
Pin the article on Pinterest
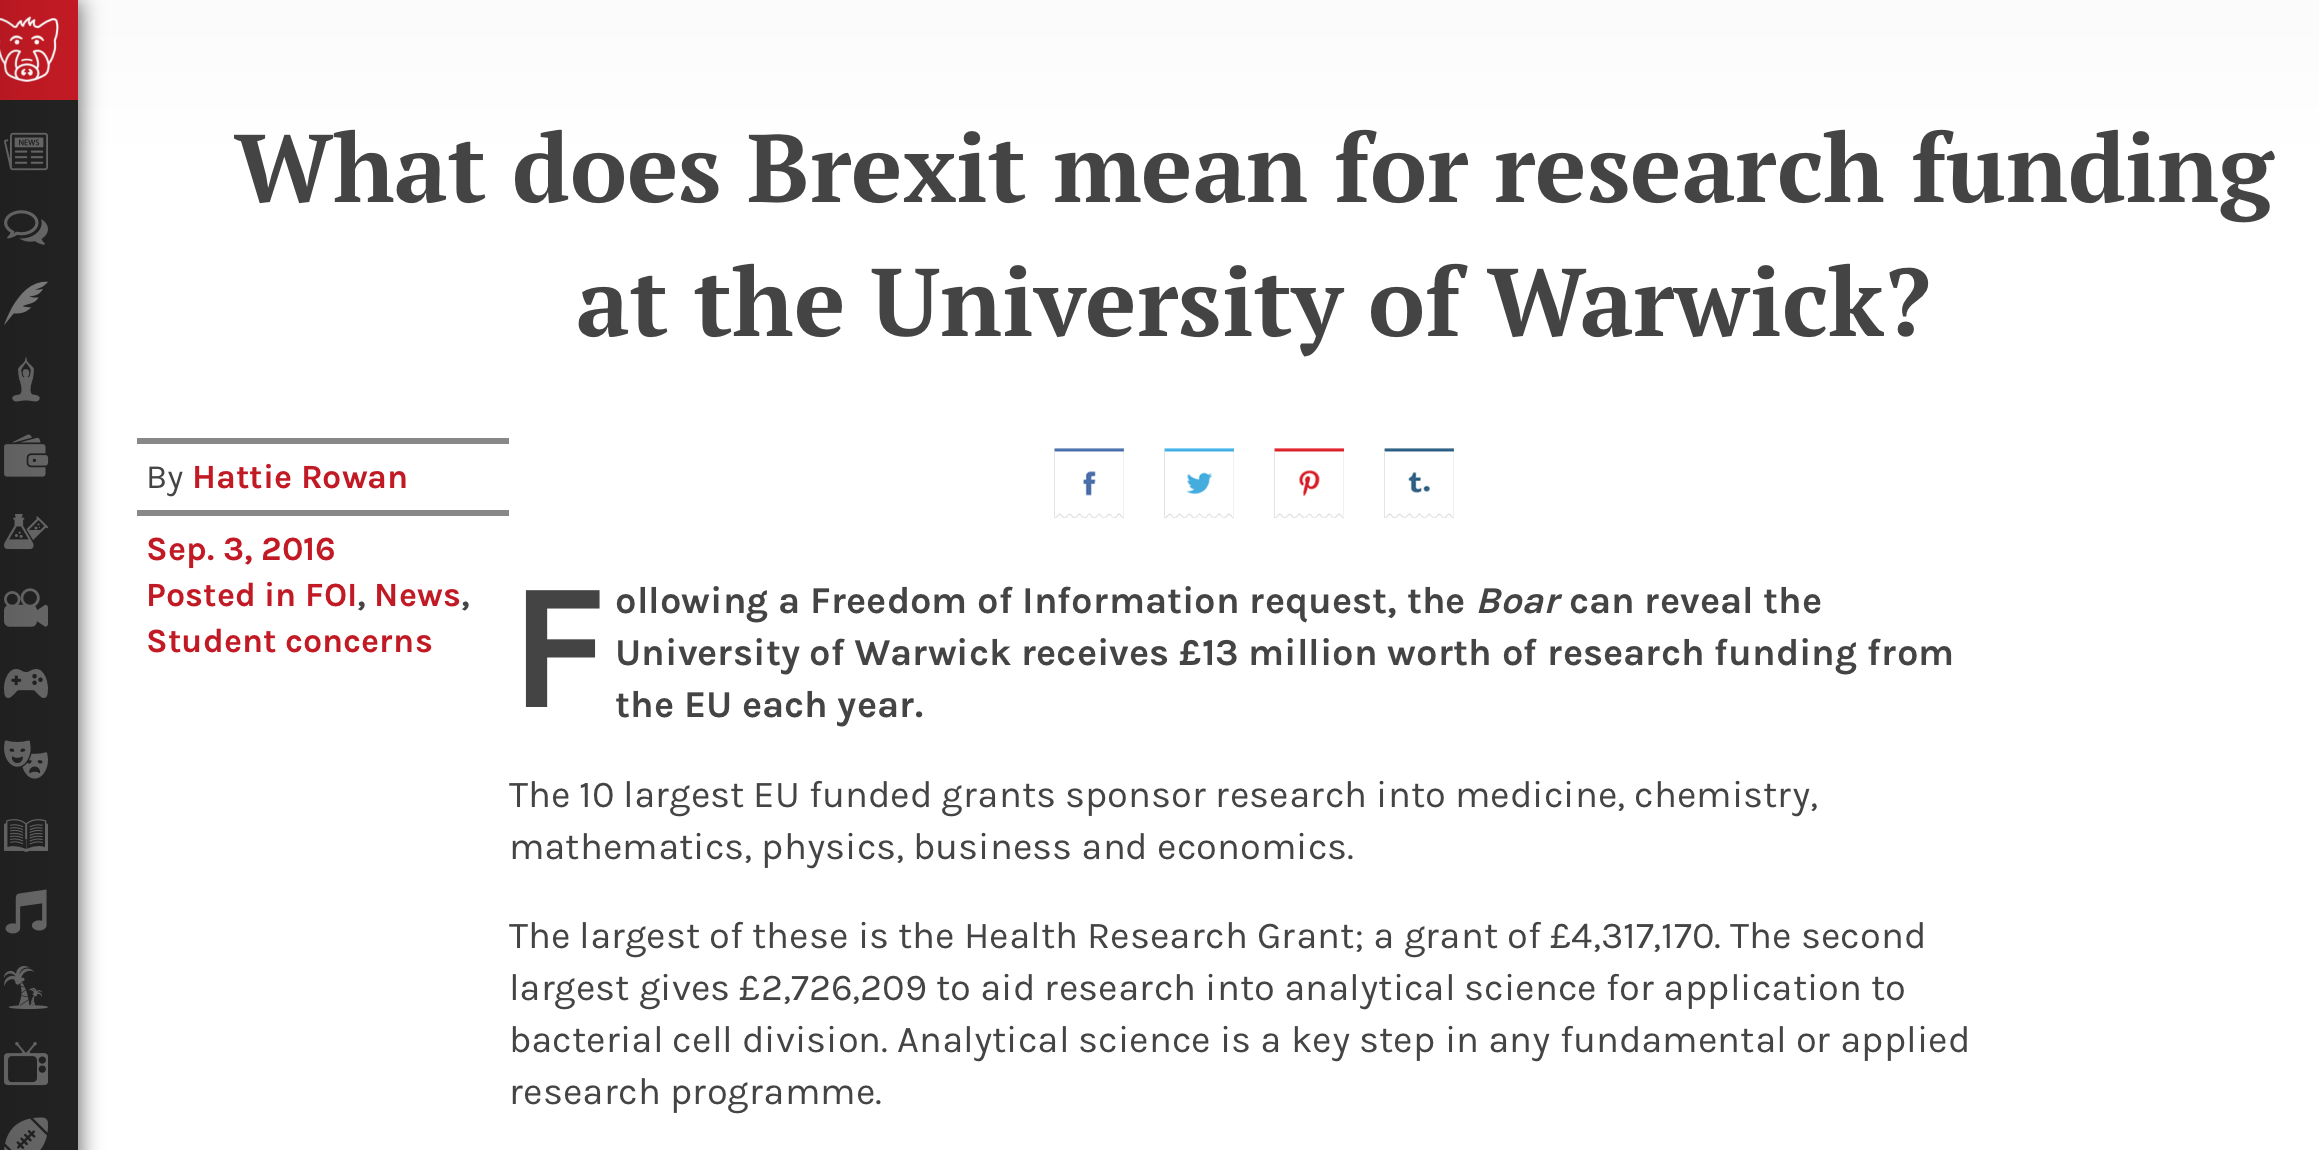coord(1309,483)
